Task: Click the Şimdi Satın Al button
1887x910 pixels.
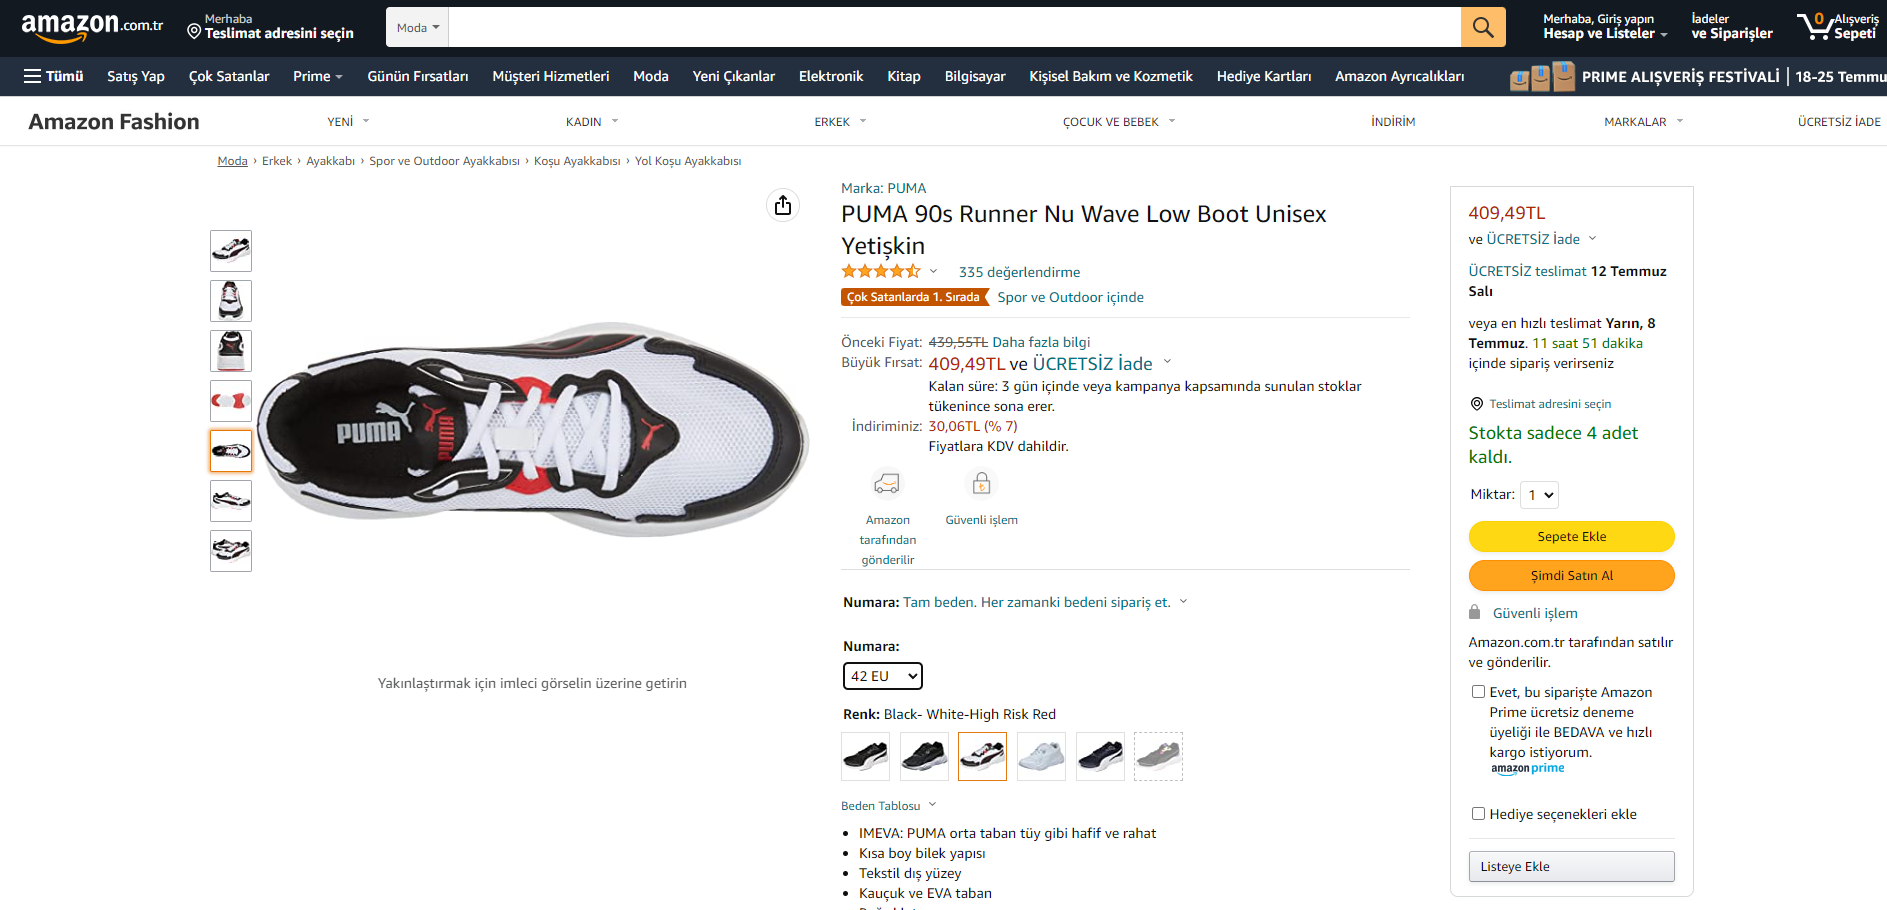Action: 1571,576
